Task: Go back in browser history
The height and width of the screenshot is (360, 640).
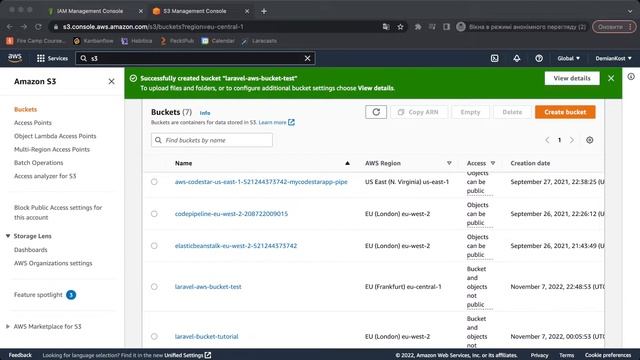Action: click(x=10, y=27)
